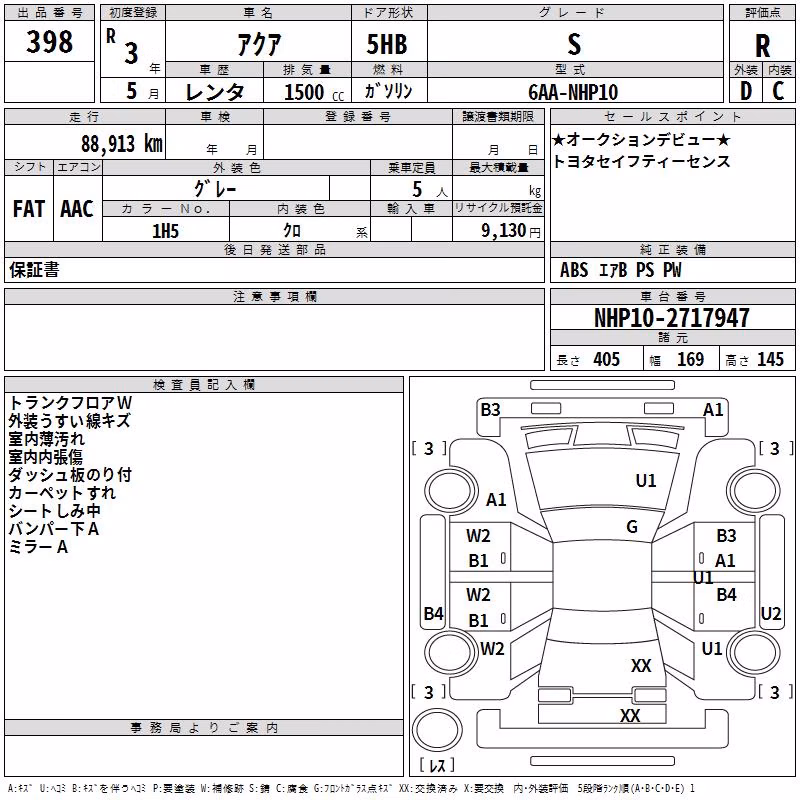The width and height of the screenshot is (800, 800).
Task: Select the トヨタセイフティーセンス sales point
Action: (641, 161)
